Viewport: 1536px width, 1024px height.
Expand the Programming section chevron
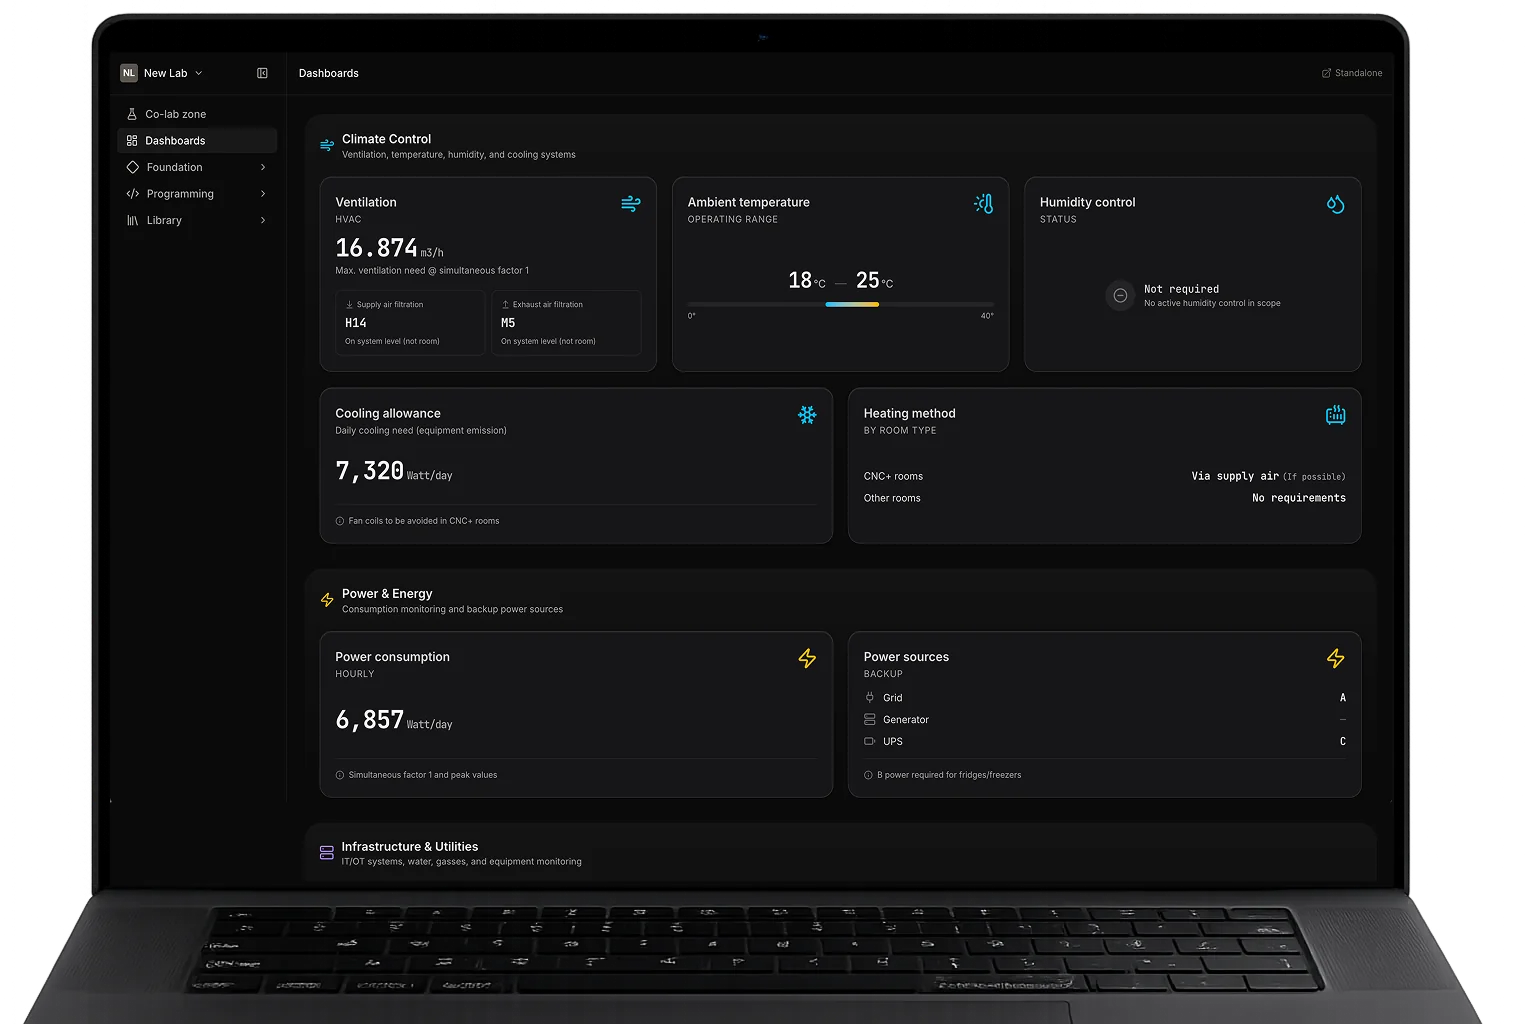click(263, 194)
